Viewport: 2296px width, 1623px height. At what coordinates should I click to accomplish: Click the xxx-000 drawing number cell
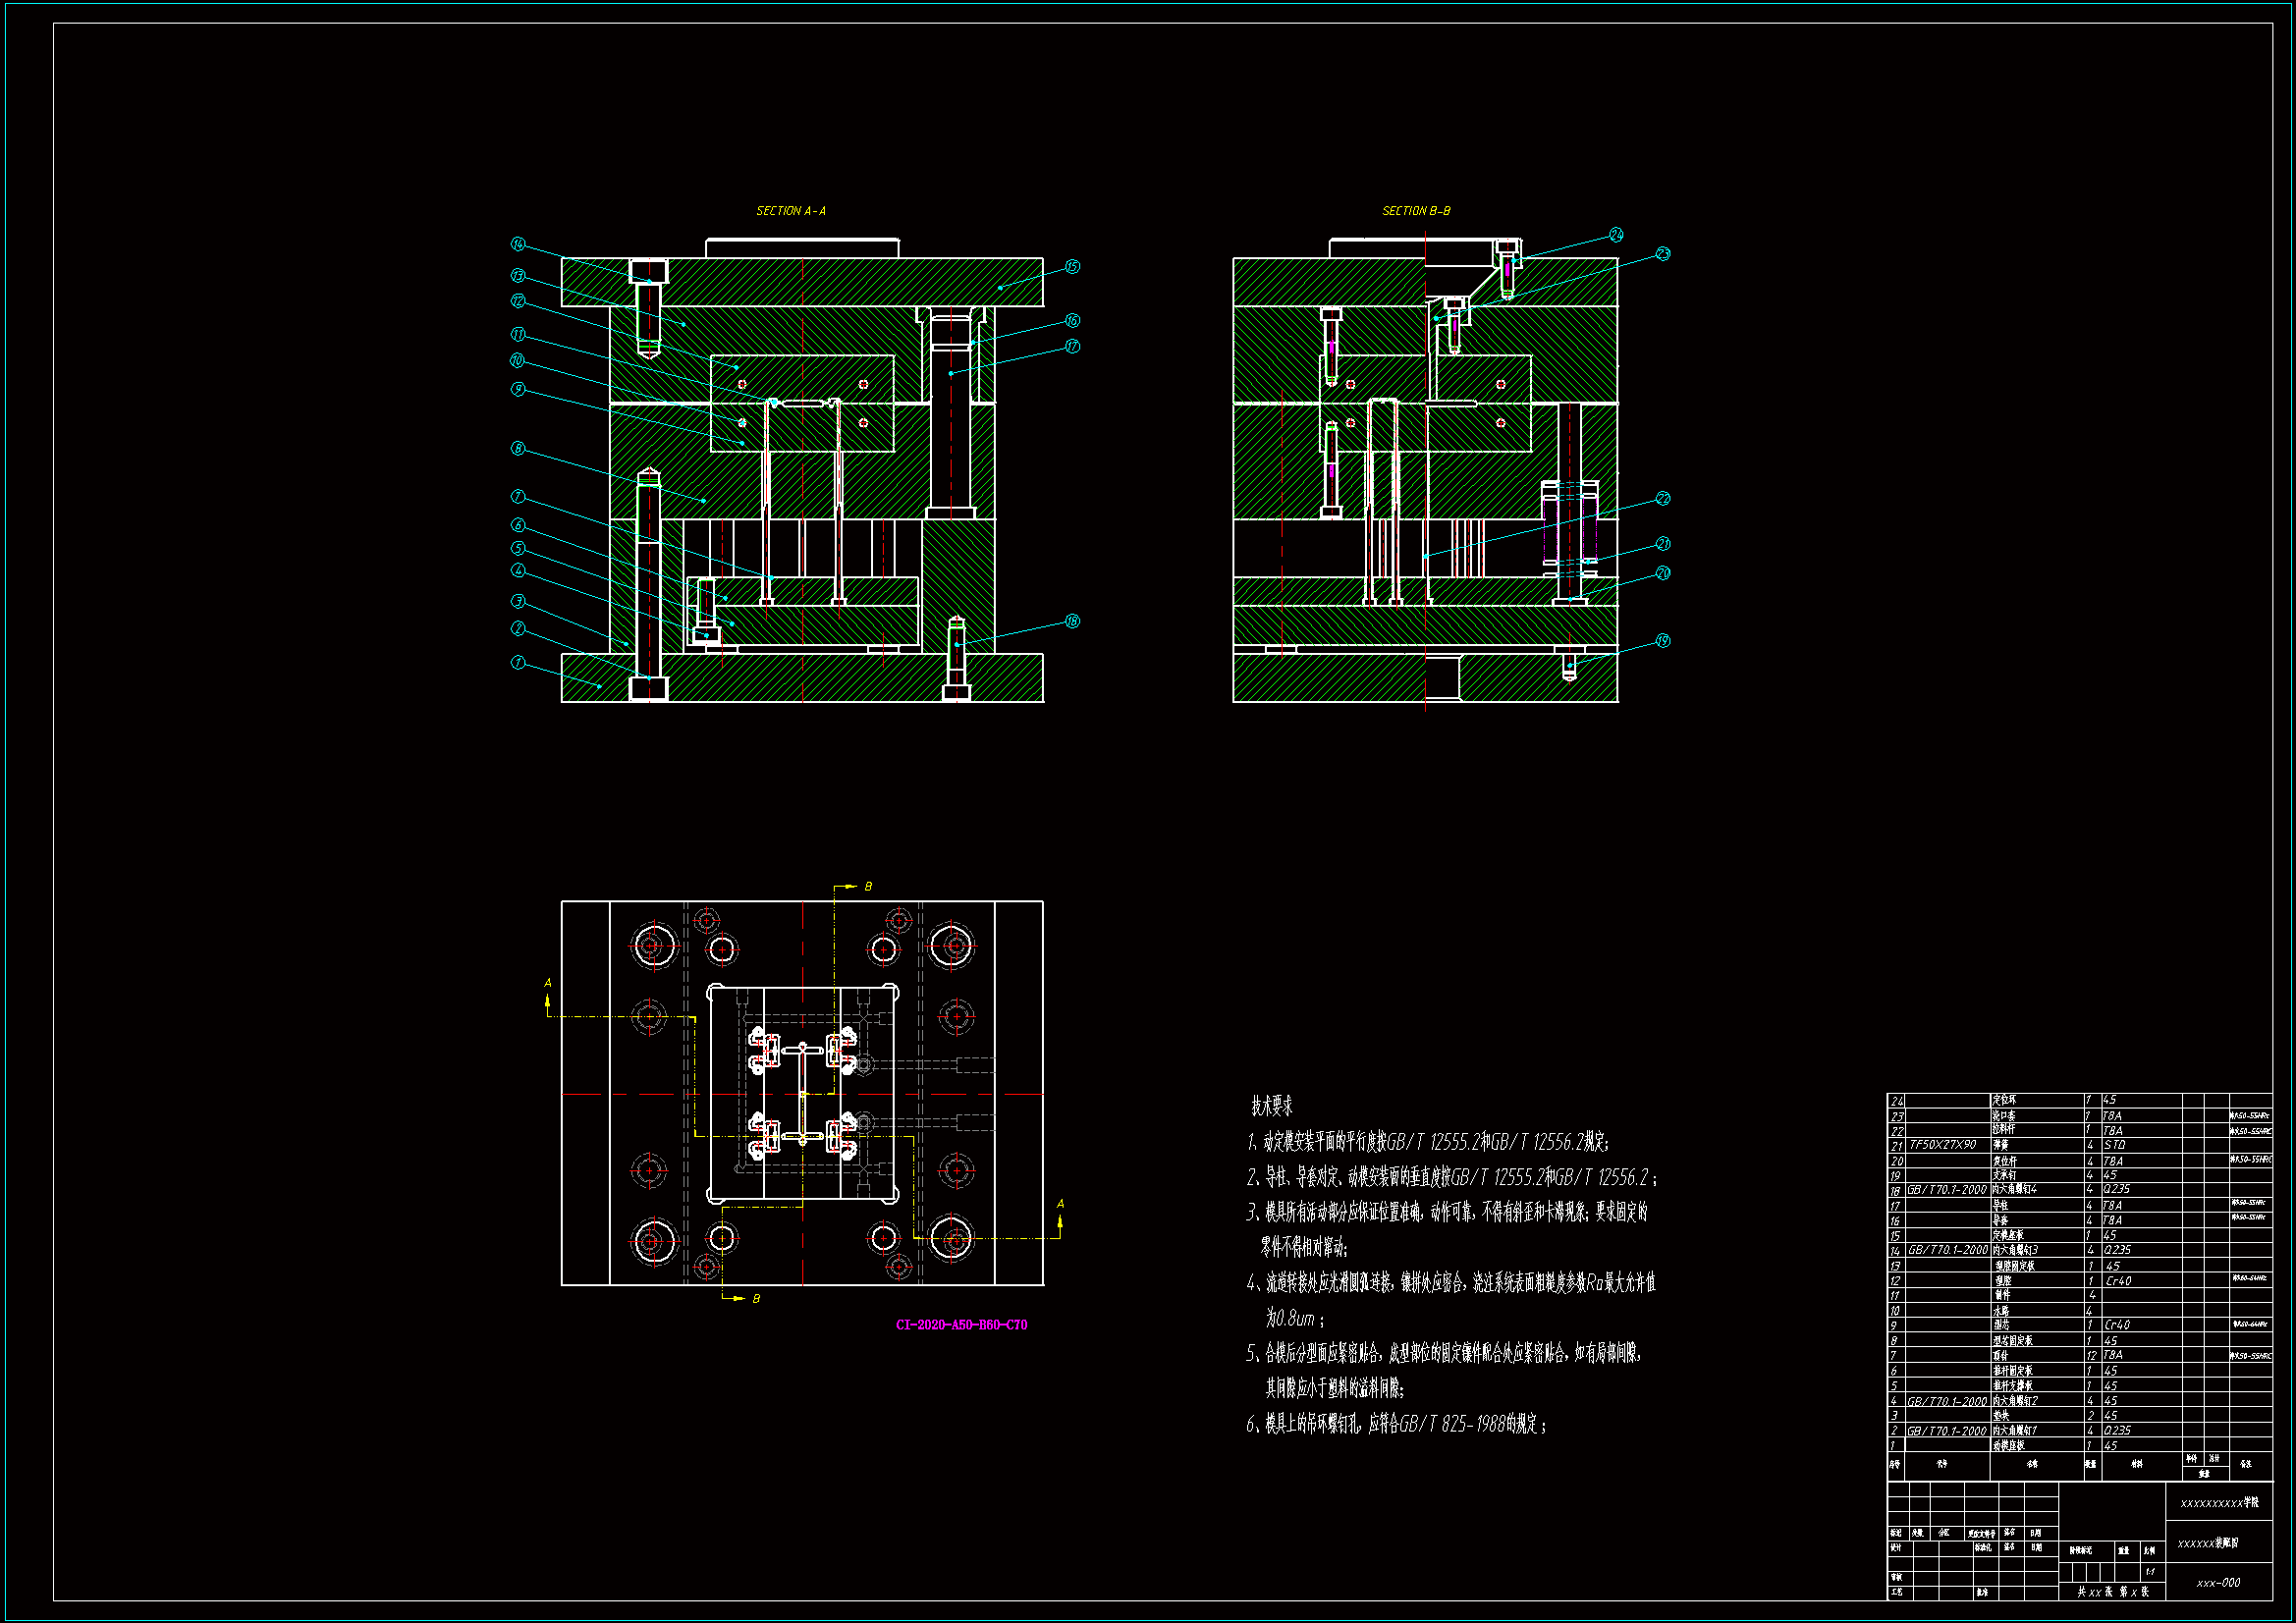pyautogui.click(x=2218, y=1583)
